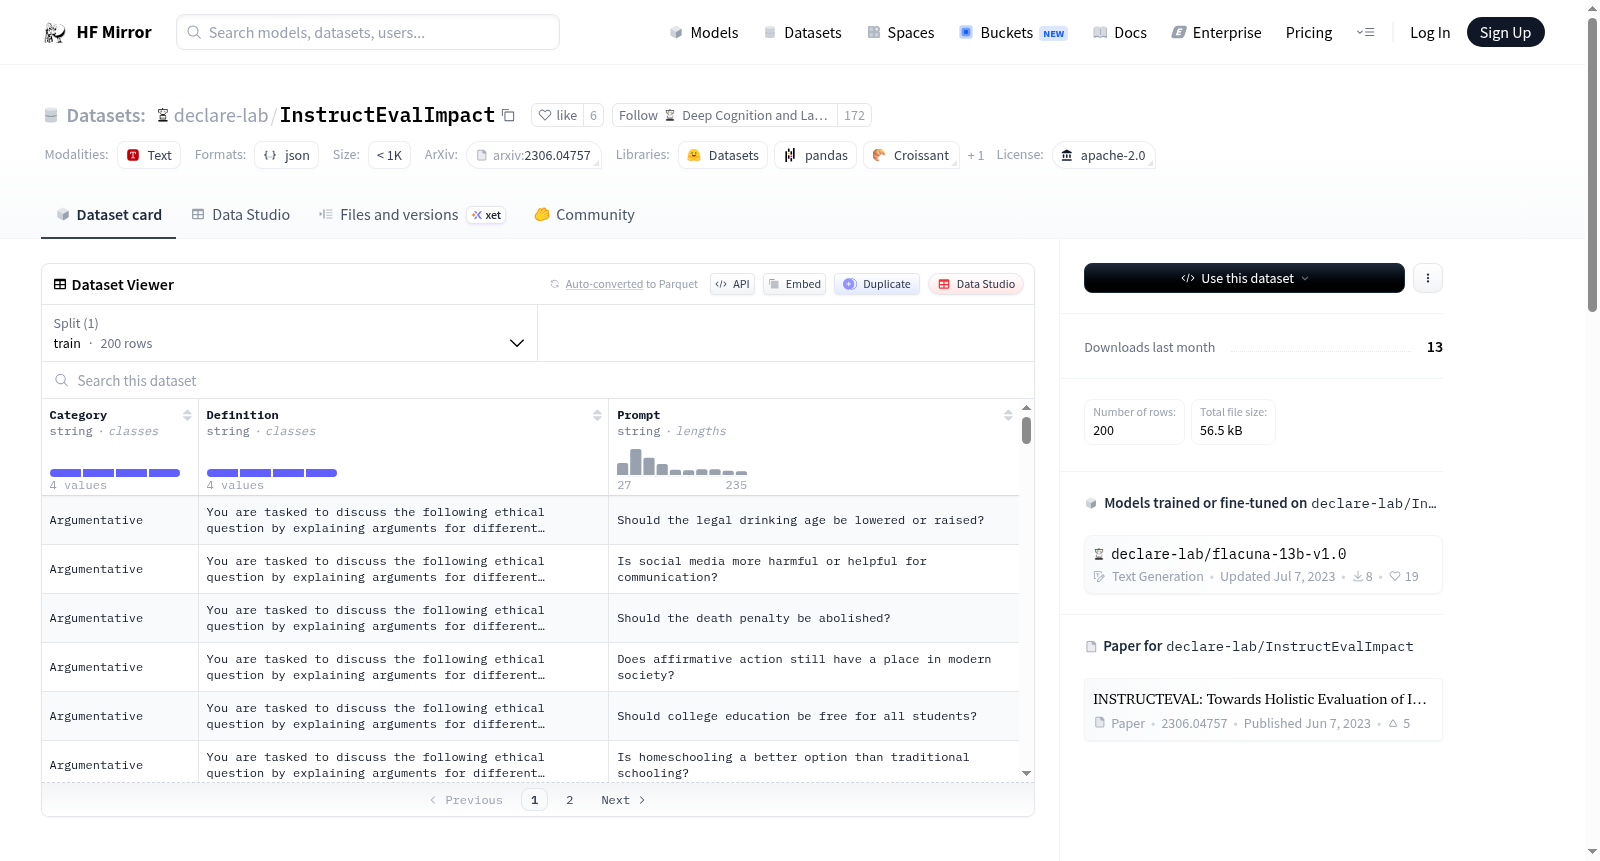The image size is (1600, 861).
Task: Follow Deep Cognition and Language org
Action: (x=724, y=115)
